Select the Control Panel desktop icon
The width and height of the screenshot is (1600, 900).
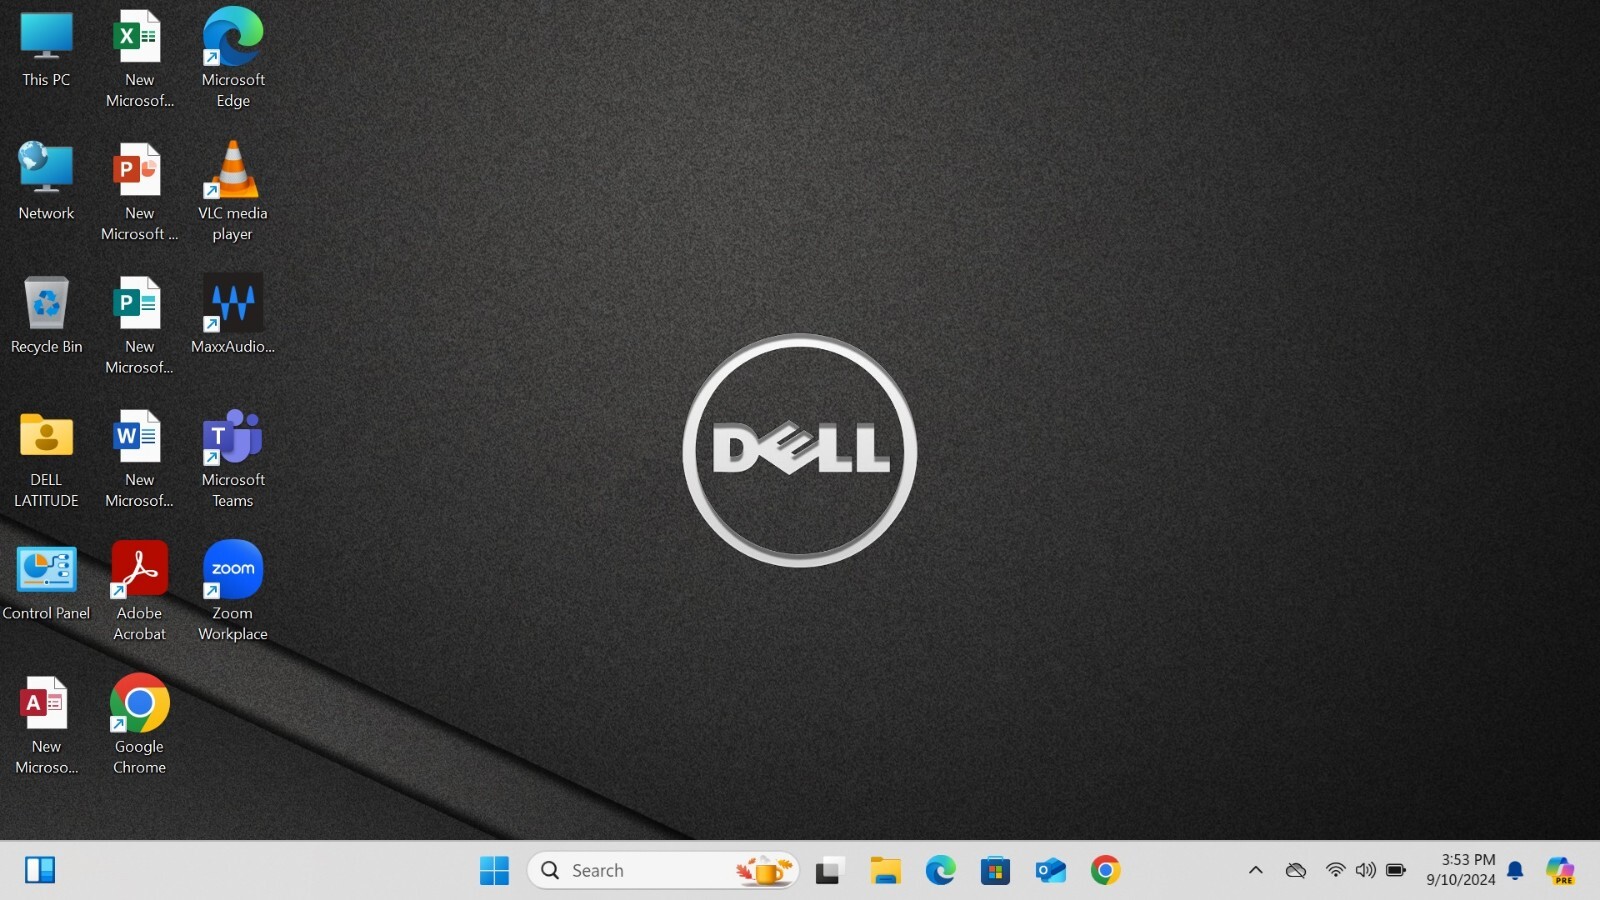pyautogui.click(x=46, y=584)
